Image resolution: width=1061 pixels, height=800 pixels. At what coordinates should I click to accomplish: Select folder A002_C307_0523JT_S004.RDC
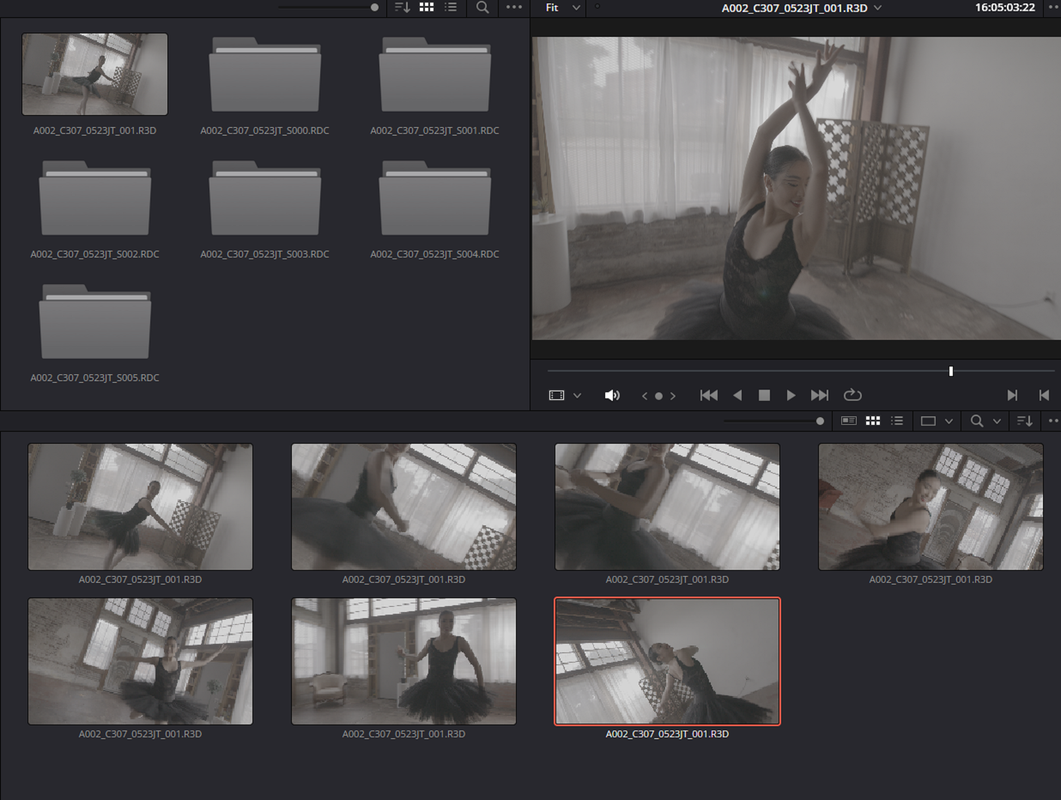[x=434, y=198]
